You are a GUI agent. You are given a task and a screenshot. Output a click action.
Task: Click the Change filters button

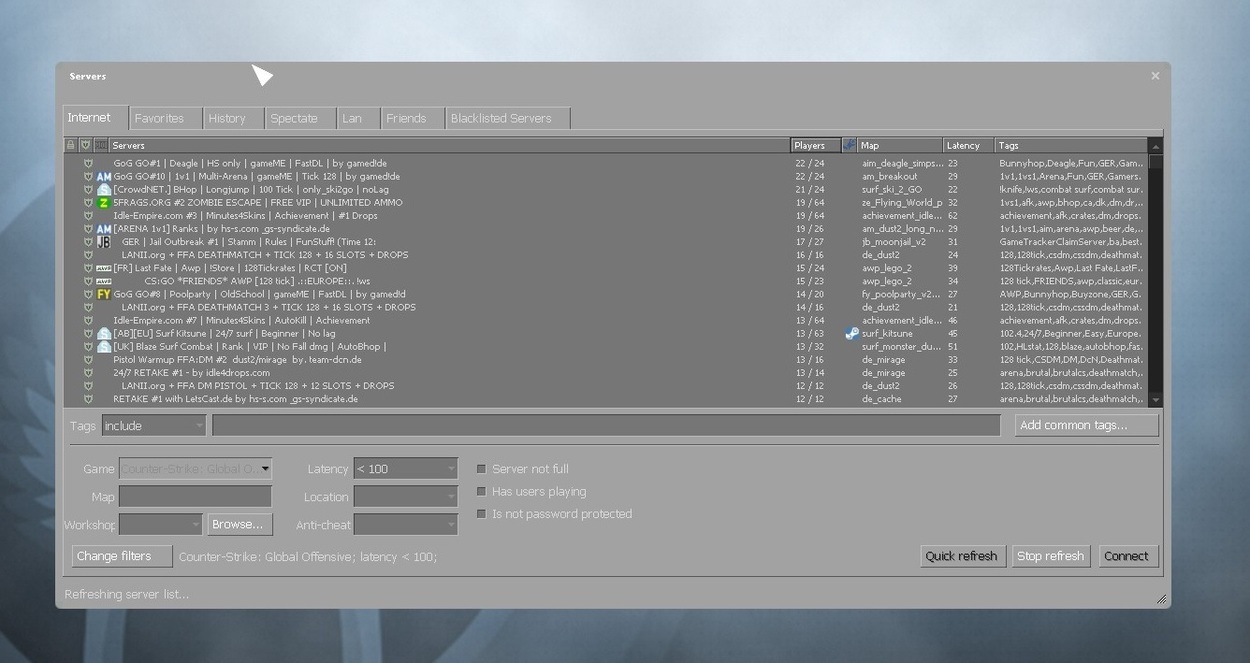click(121, 556)
